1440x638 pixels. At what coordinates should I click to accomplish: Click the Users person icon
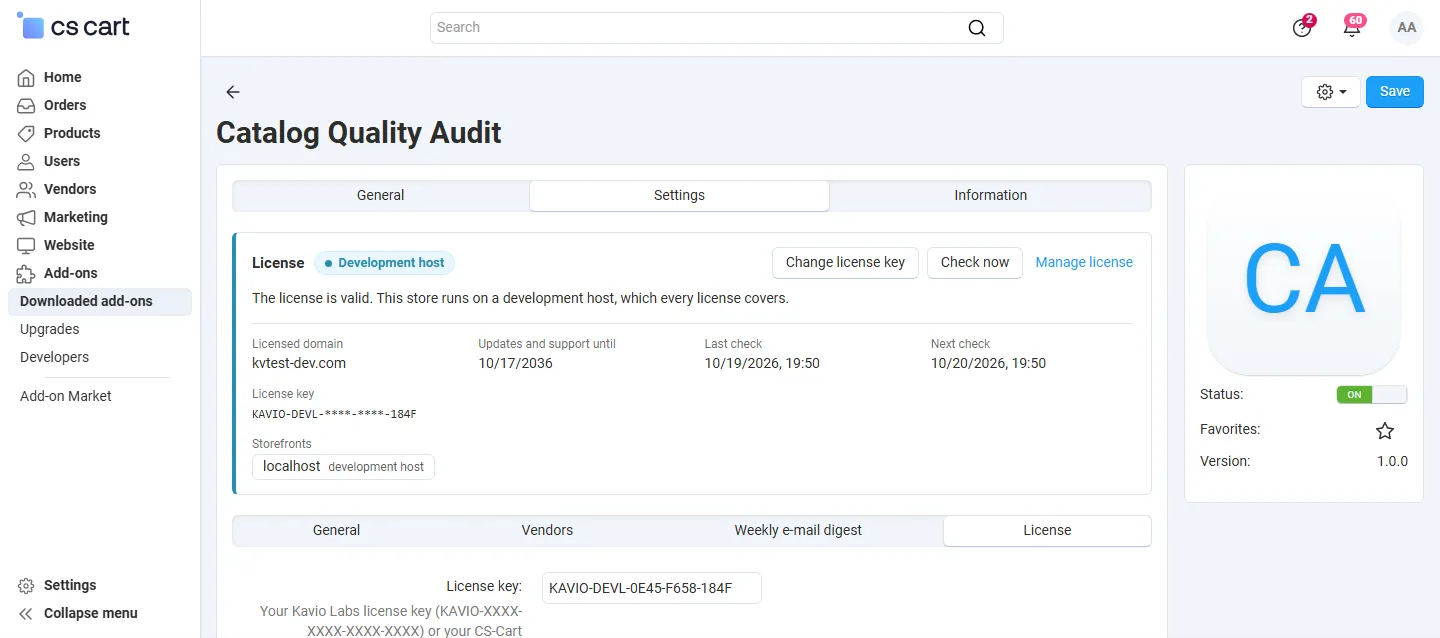(x=26, y=161)
